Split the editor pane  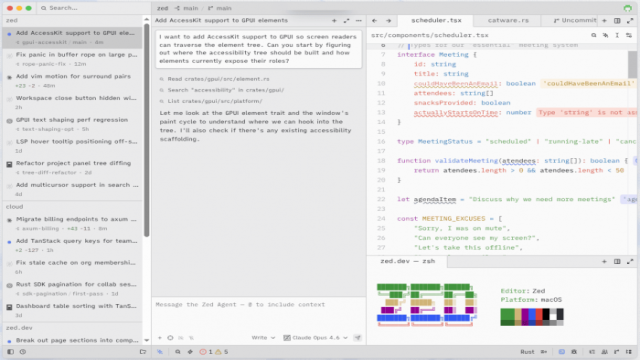(x=617, y=20)
